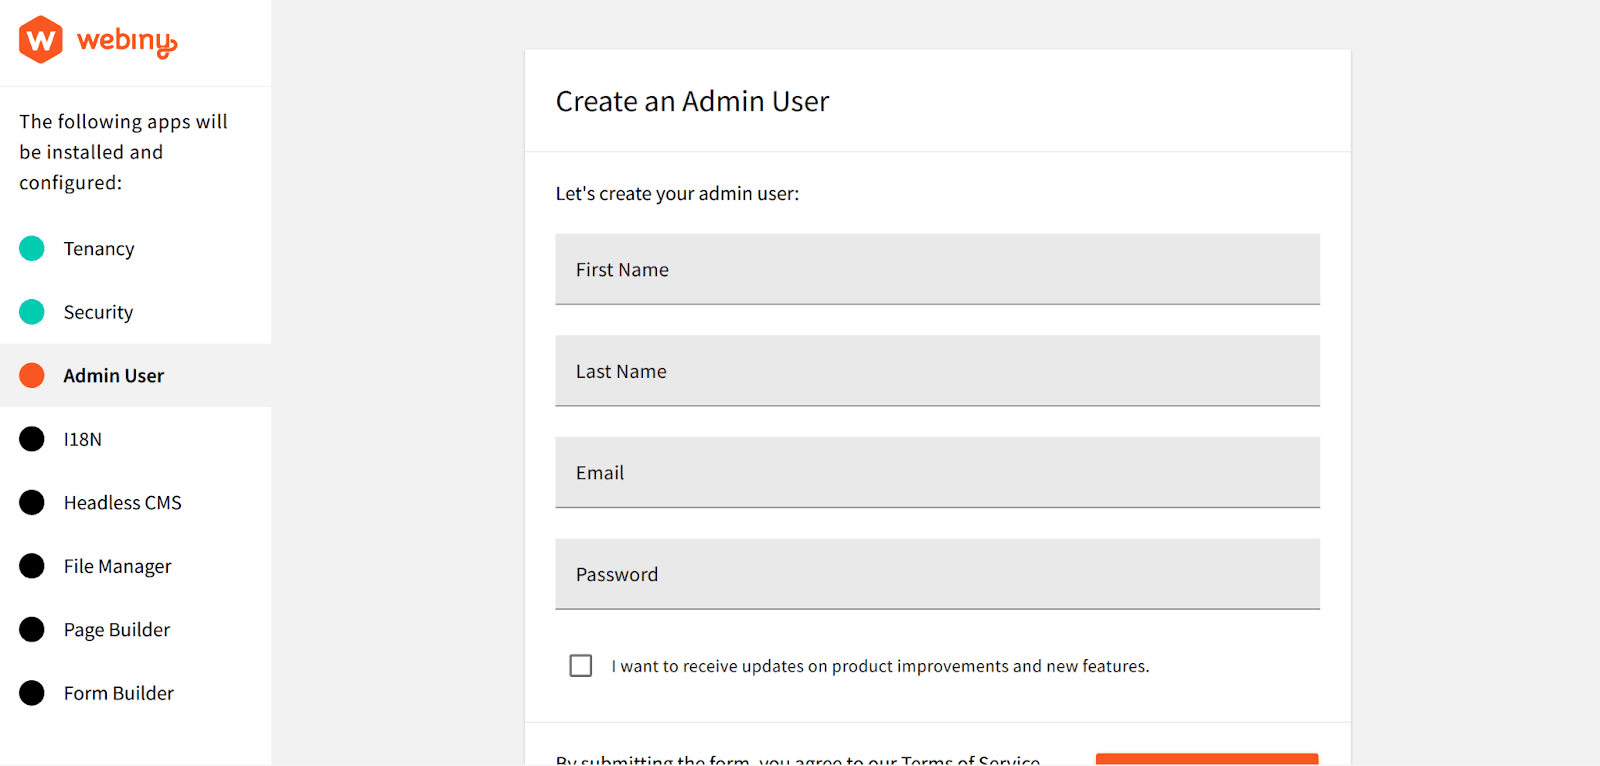This screenshot has height=766, width=1600.
Task: Check the box to receive new feature updates
Action: pos(580,664)
